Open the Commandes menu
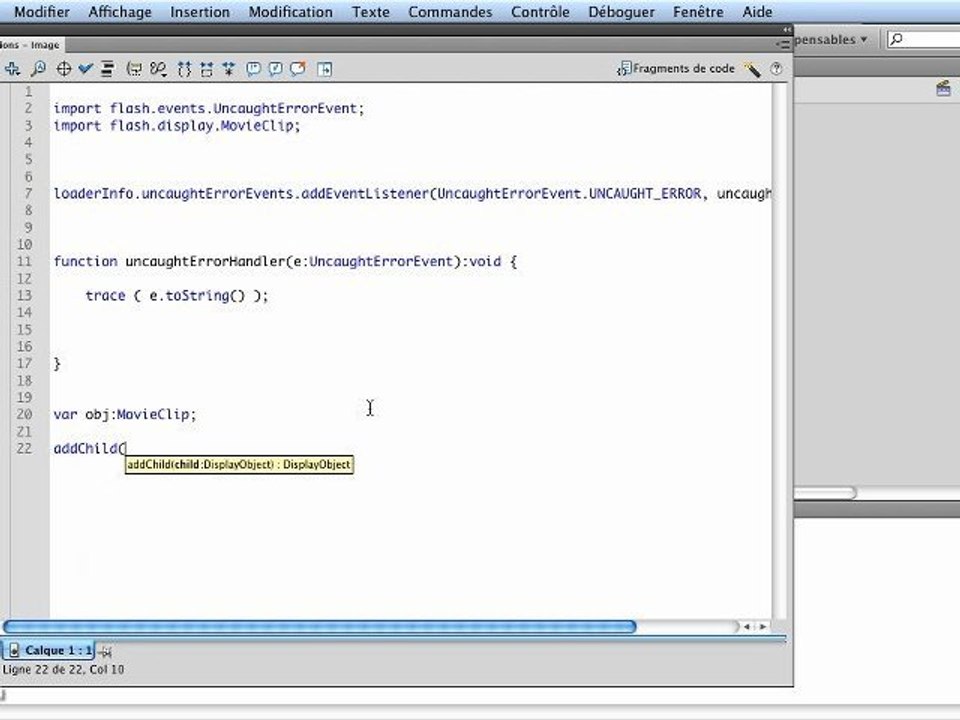Viewport: 960px width, 720px height. (451, 12)
